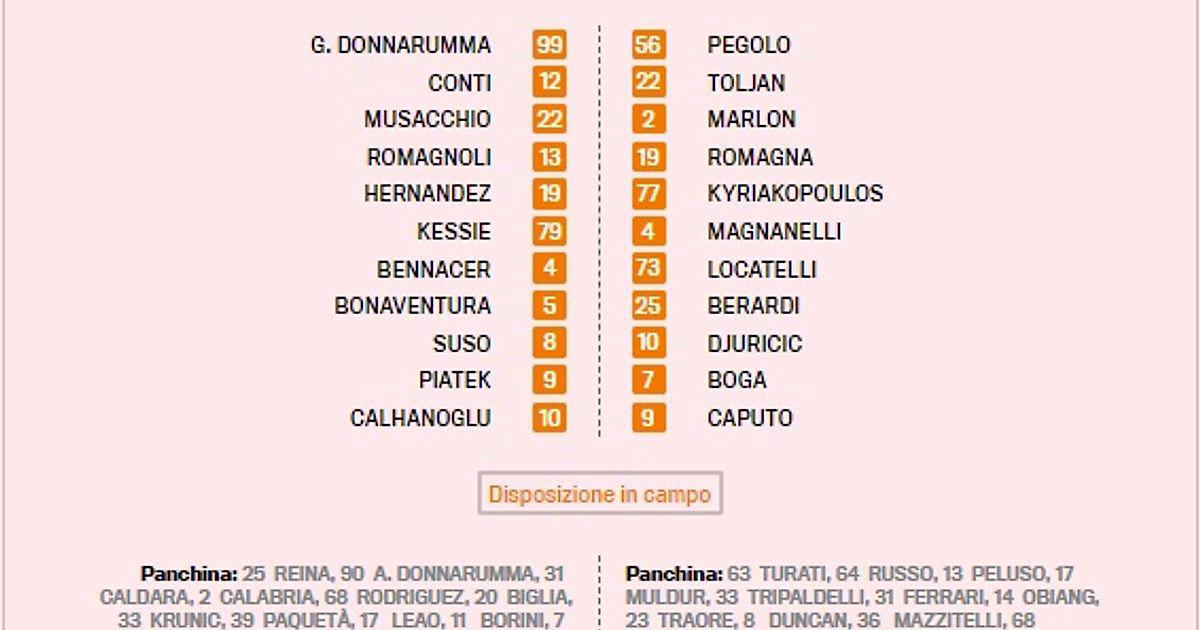Viewport: 1200px width, 630px height.
Task: Click the number 8 badge beside Suso
Action: [549, 344]
